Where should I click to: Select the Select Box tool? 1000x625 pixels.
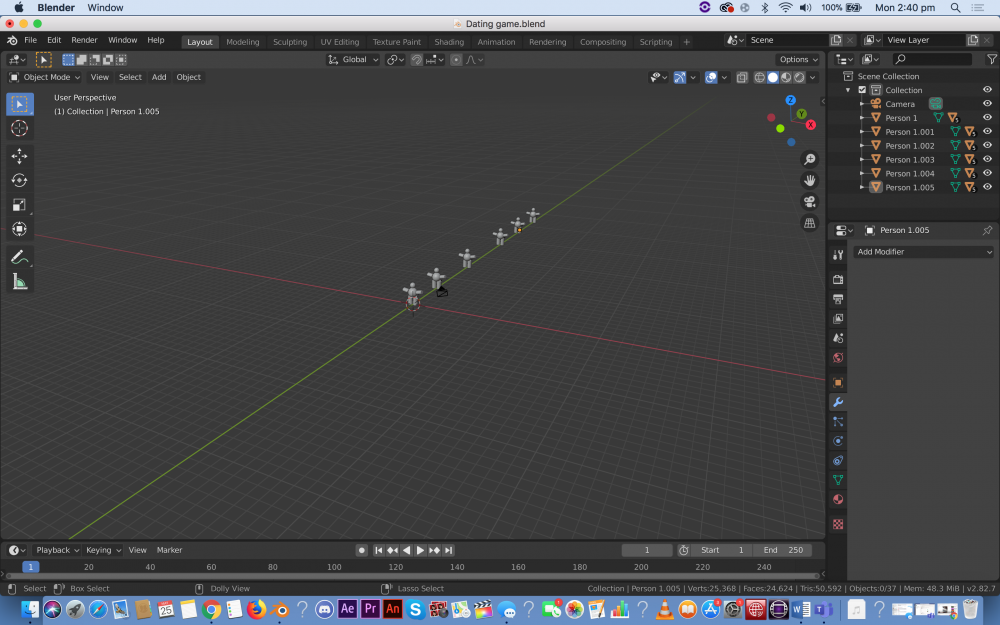click(19, 104)
